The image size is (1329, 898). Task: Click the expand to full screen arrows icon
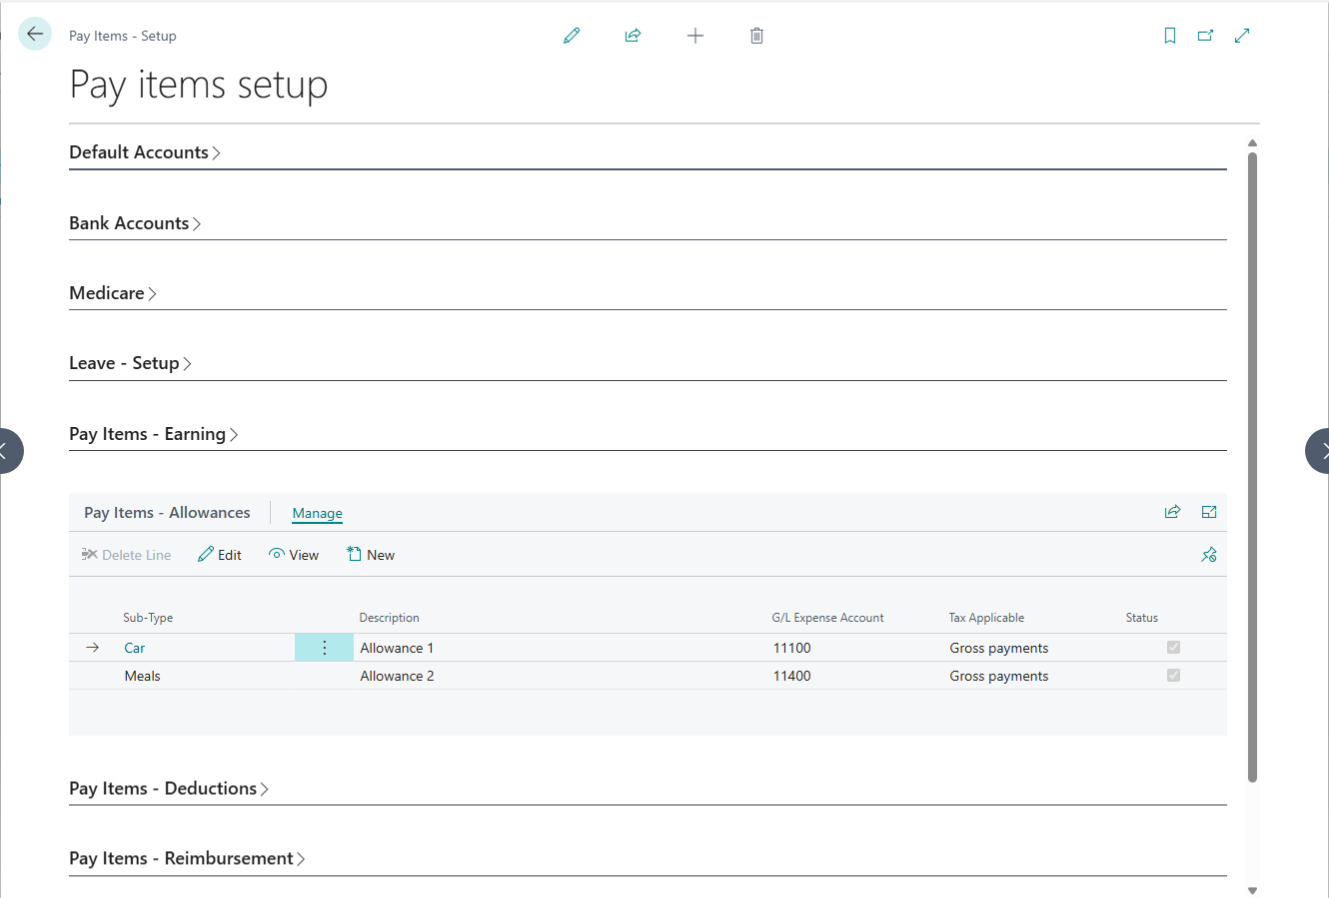(1241, 35)
